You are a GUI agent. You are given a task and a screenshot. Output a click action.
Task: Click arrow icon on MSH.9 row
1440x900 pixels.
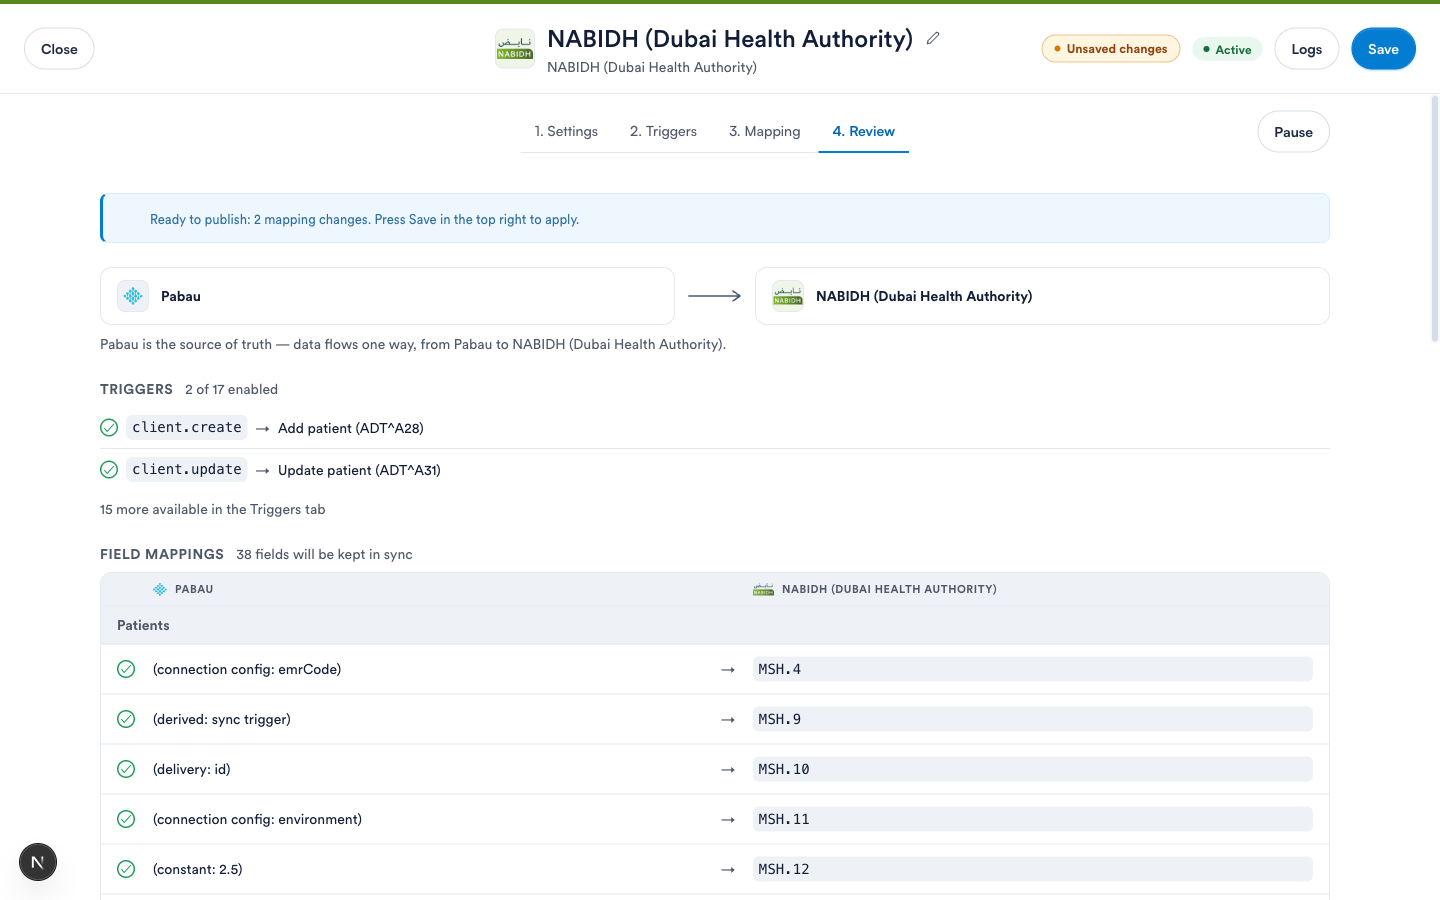click(728, 720)
